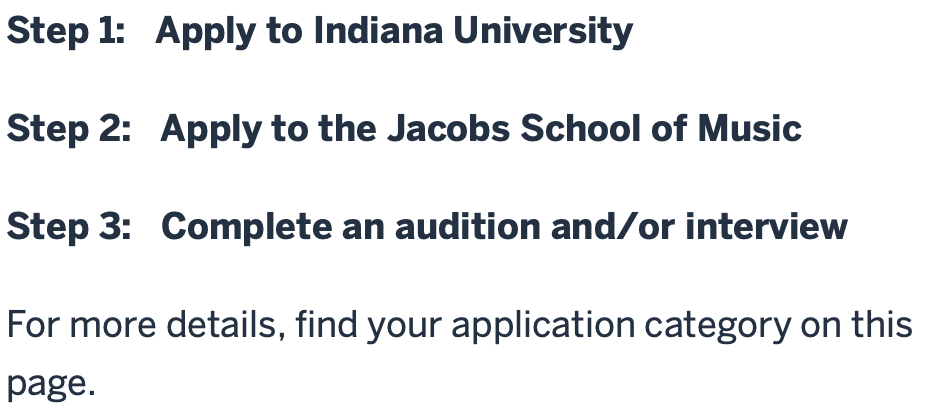The image size is (932, 412).
Task: Select the 'Step 1:' label
Action: point(67,31)
